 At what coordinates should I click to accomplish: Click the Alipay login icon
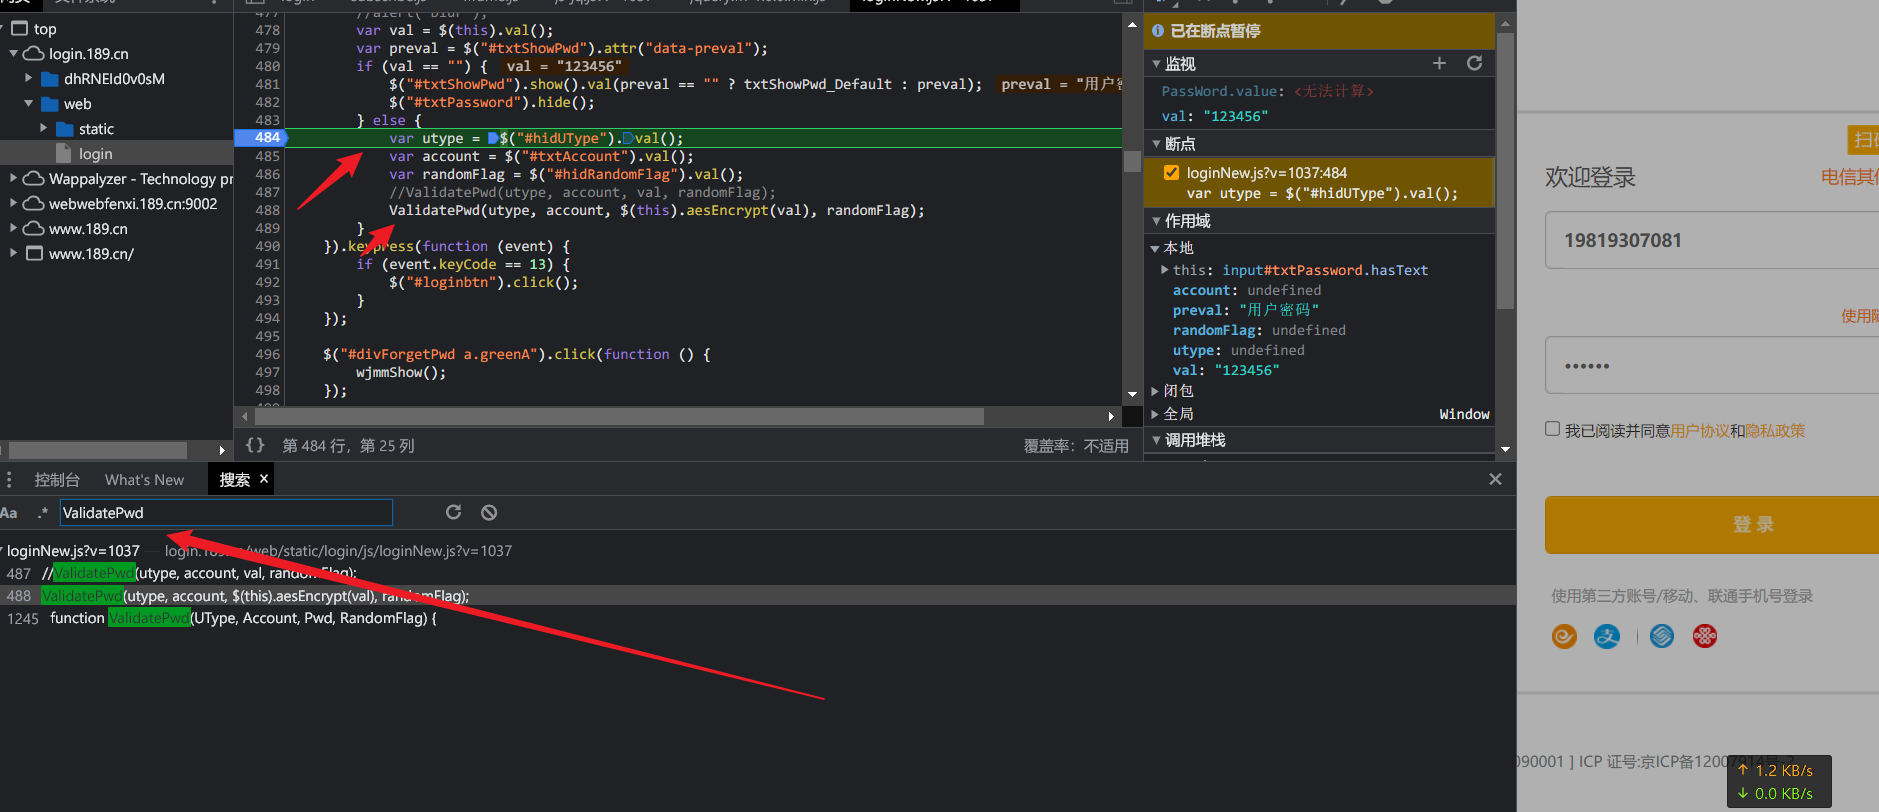[x=1607, y=636]
